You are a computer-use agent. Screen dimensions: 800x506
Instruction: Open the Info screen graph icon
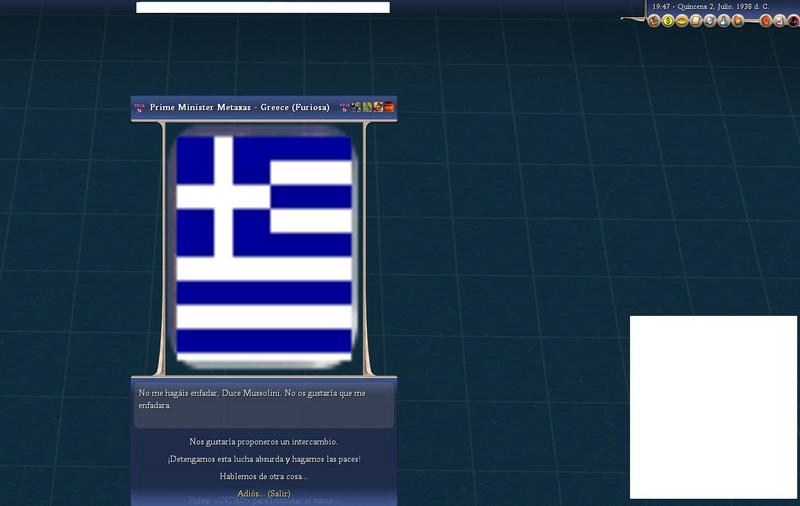[779, 21]
